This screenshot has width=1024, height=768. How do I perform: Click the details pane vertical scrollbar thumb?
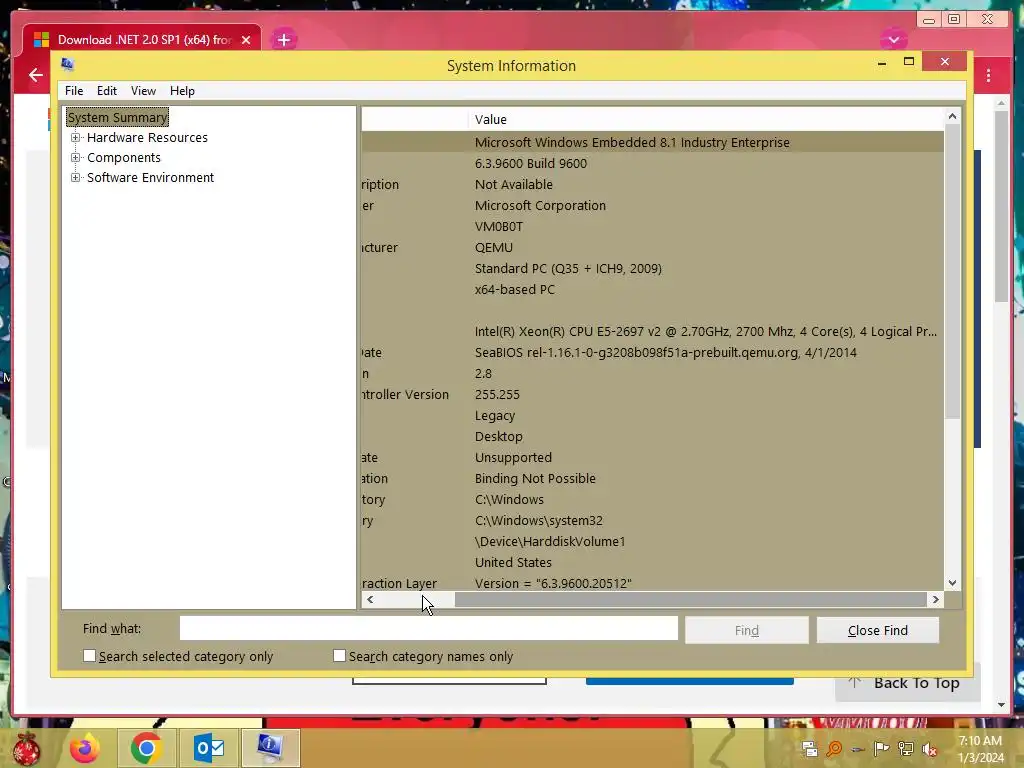[952, 271]
